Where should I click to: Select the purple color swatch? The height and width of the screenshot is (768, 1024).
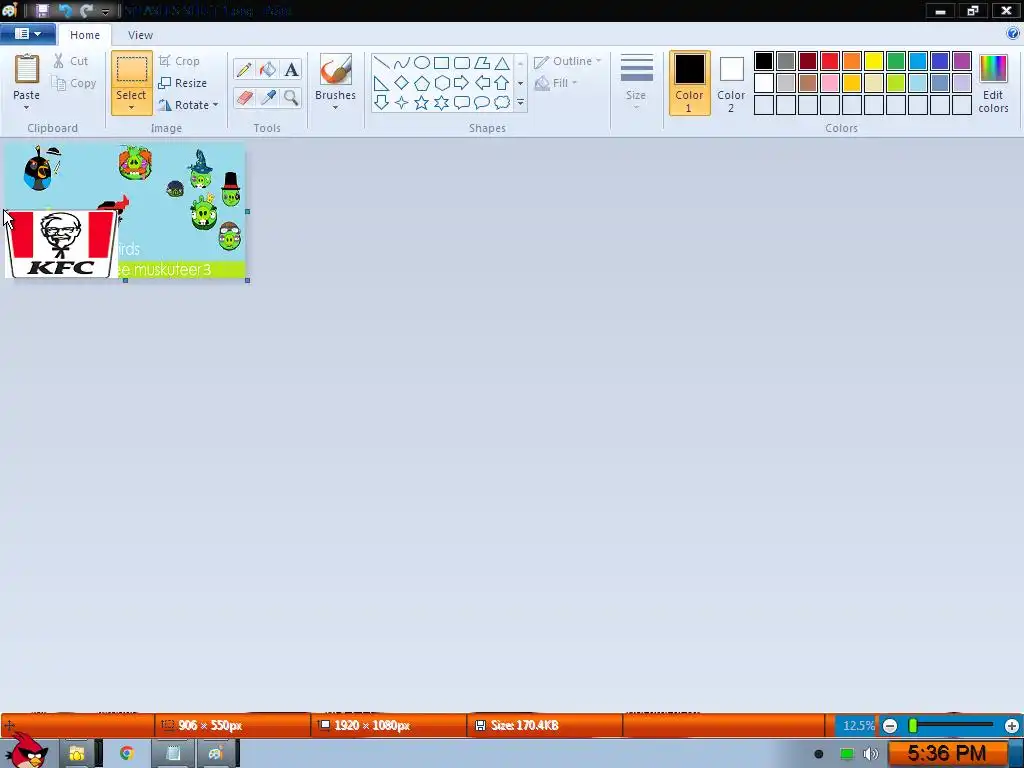click(962, 61)
